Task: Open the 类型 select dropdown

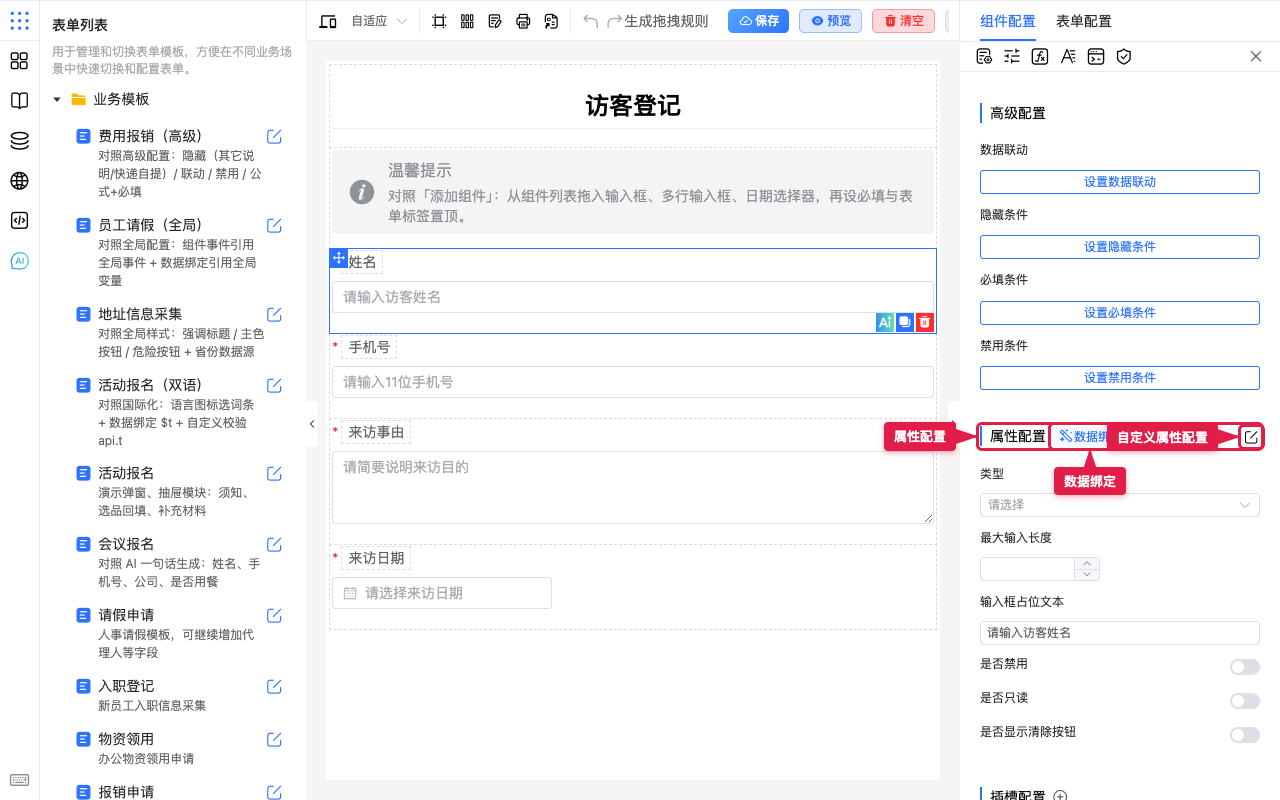Action: pos(1120,505)
